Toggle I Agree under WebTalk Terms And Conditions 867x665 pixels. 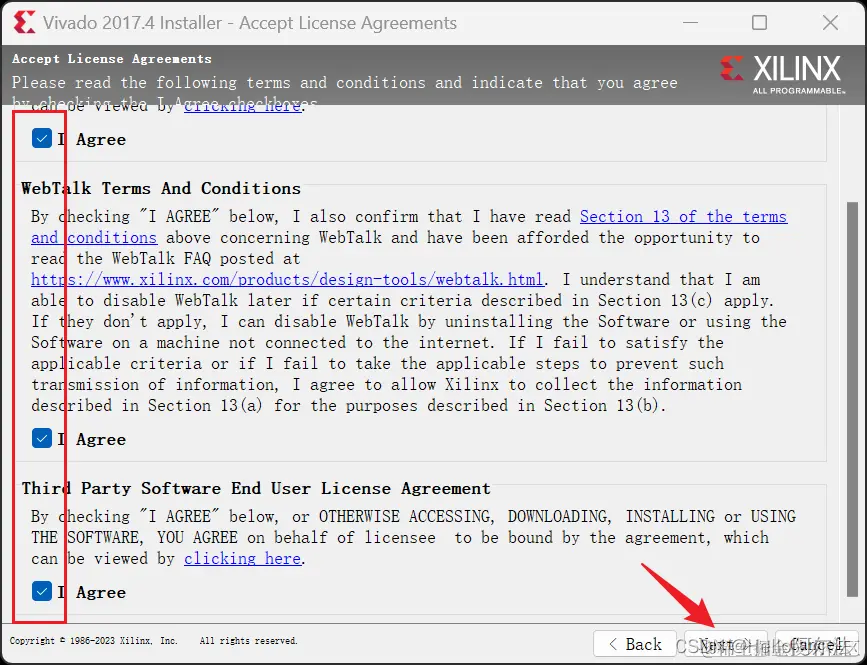[42, 439]
